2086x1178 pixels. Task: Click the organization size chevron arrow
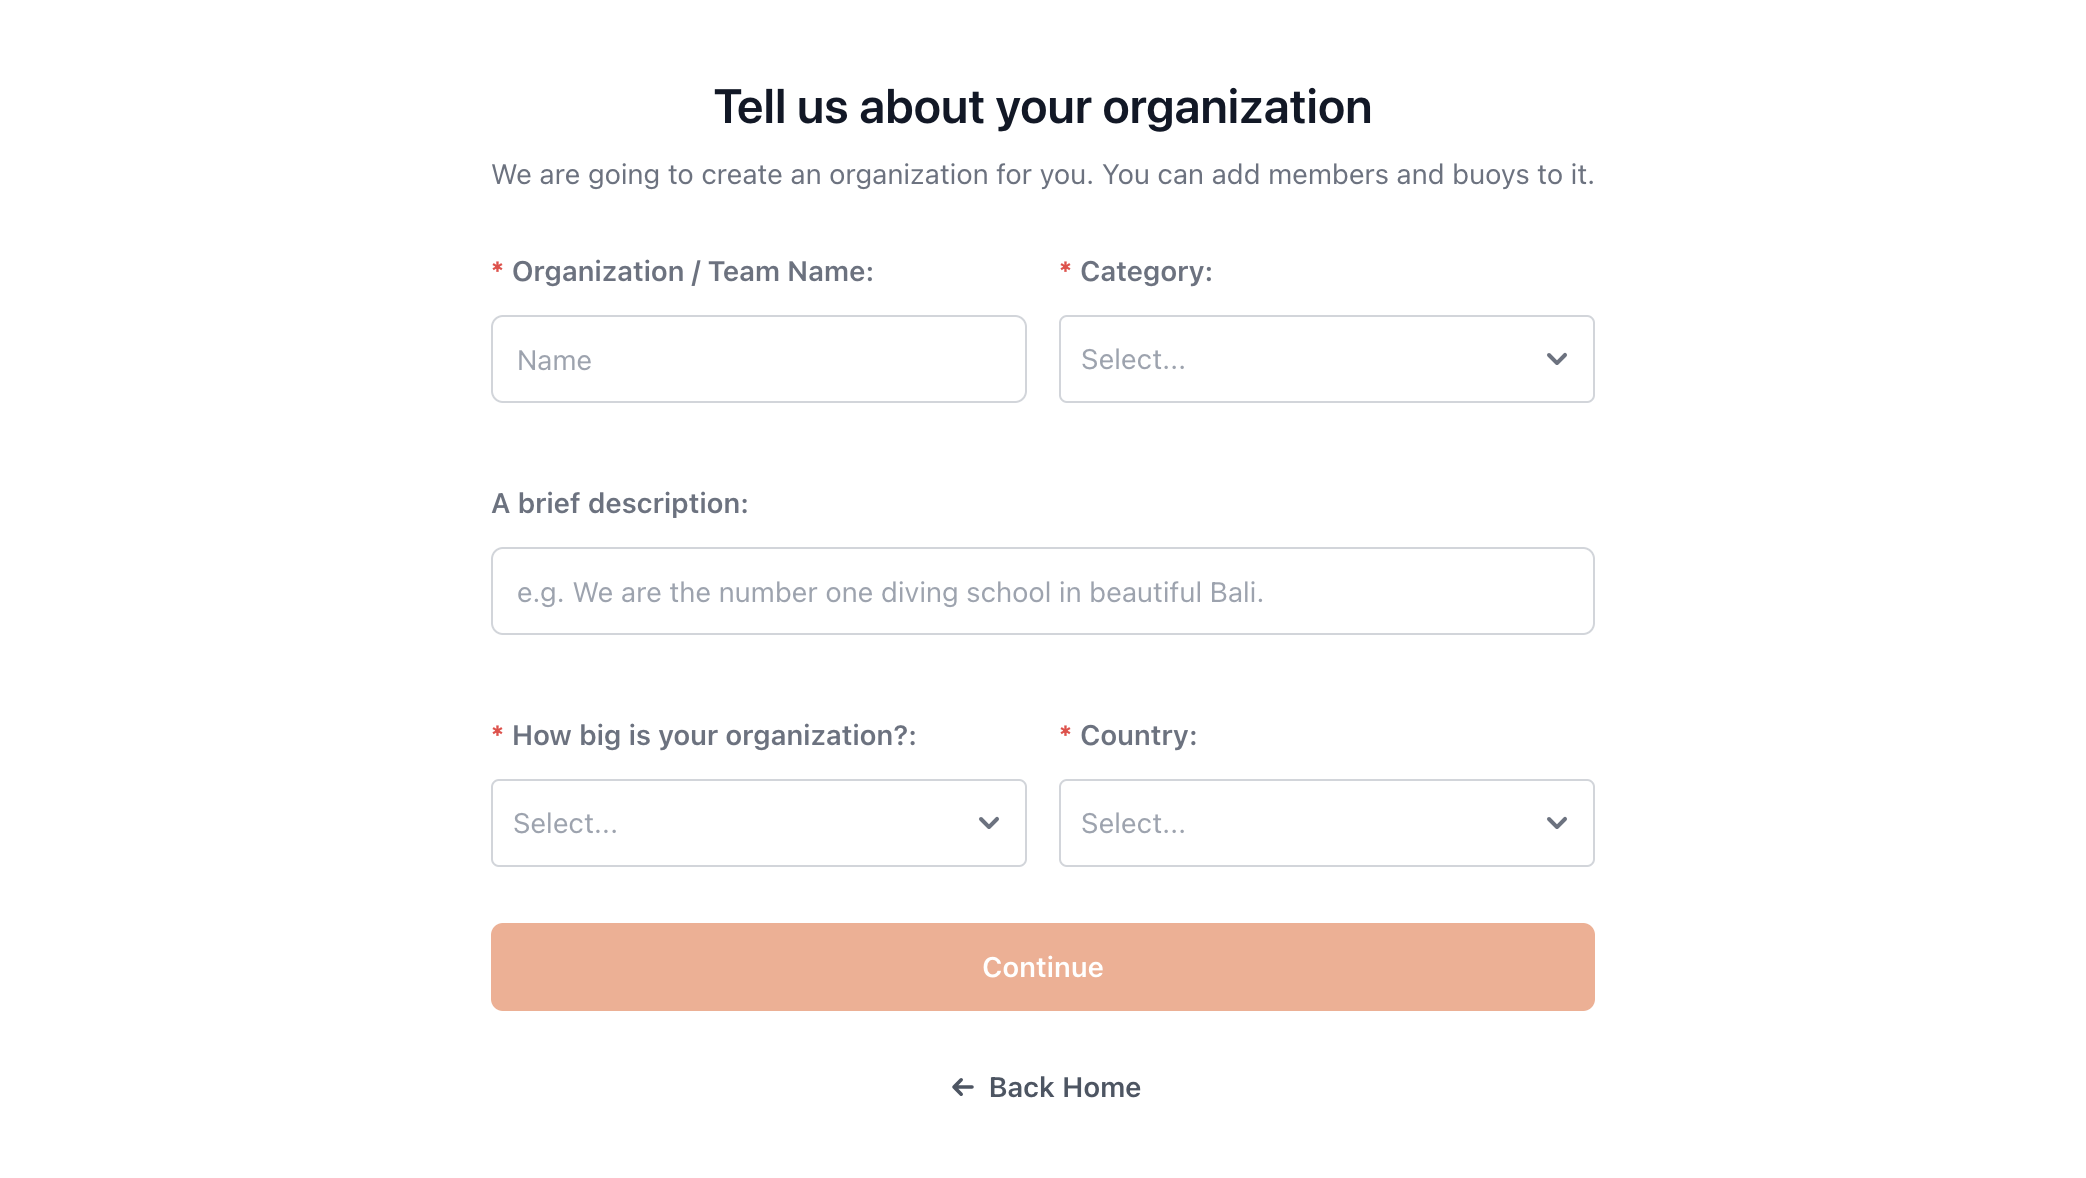coord(988,823)
